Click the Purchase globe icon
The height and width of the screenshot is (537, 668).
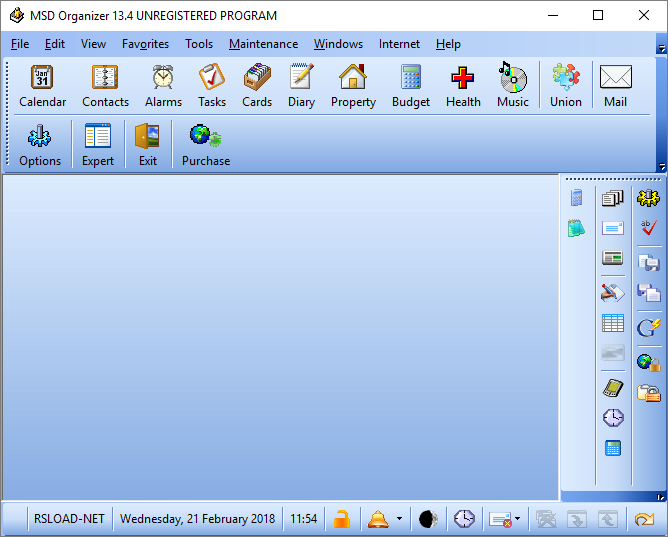[x=206, y=136]
